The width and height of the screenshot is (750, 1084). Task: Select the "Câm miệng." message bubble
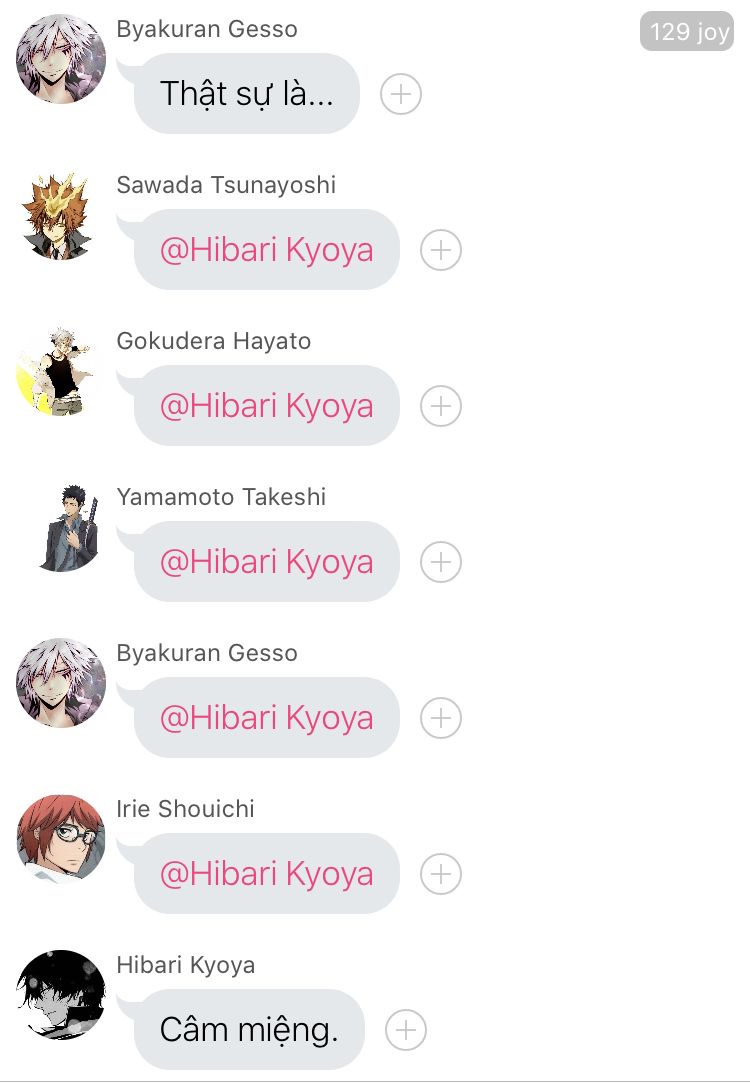pos(249,1029)
